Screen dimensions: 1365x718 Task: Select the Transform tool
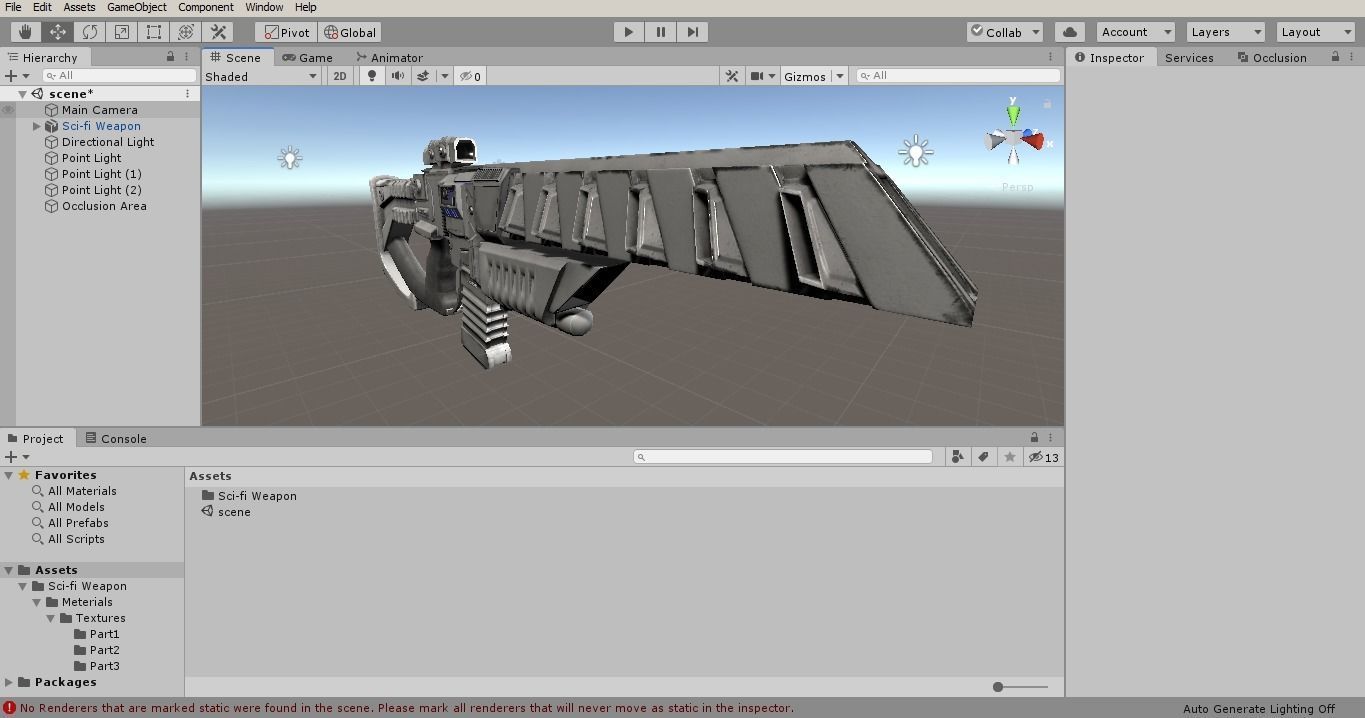[x=186, y=32]
